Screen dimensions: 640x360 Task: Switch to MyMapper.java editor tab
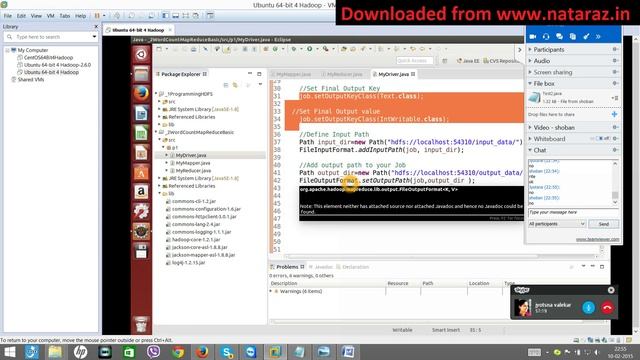pyautogui.click(x=292, y=74)
